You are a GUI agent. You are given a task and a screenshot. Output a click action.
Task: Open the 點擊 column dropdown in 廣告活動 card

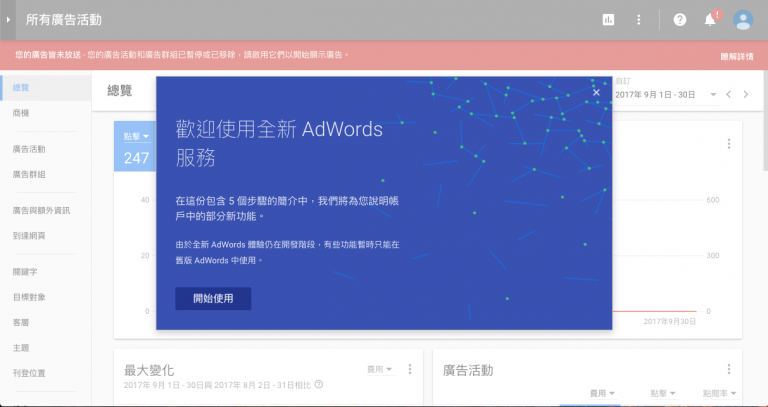point(663,393)
